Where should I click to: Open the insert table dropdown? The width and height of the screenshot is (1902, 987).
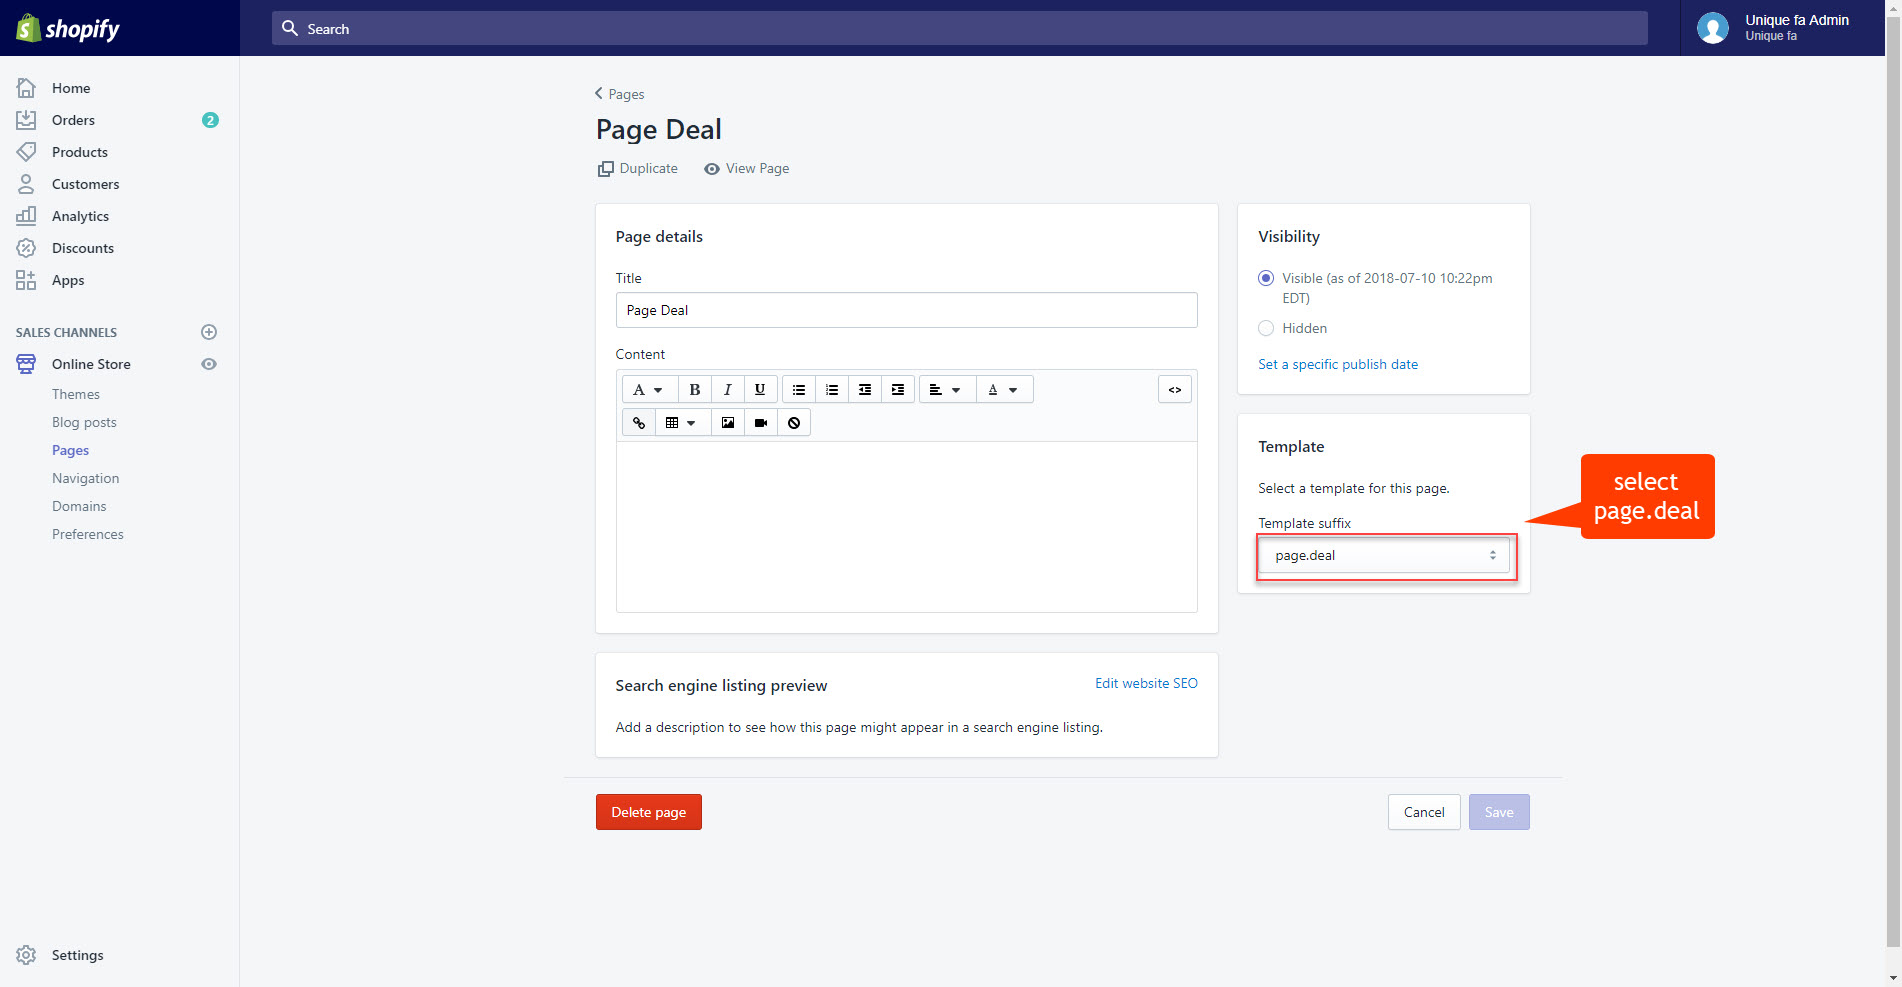(682, 423)
